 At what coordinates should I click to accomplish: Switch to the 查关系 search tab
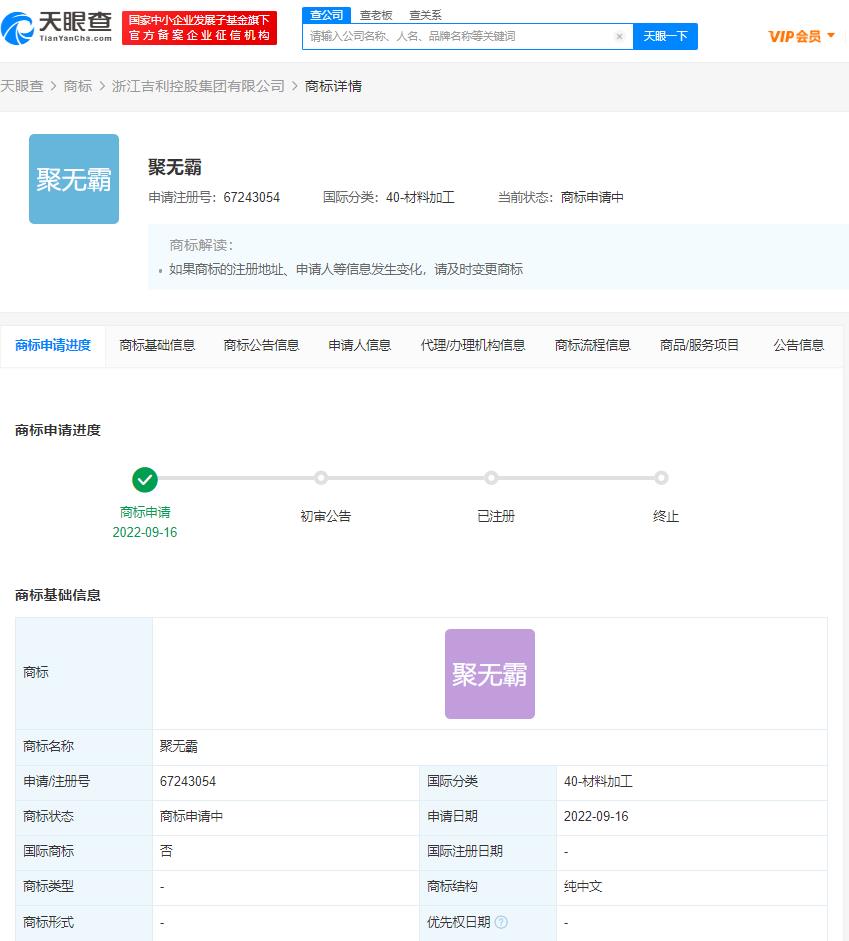[425, 15]
